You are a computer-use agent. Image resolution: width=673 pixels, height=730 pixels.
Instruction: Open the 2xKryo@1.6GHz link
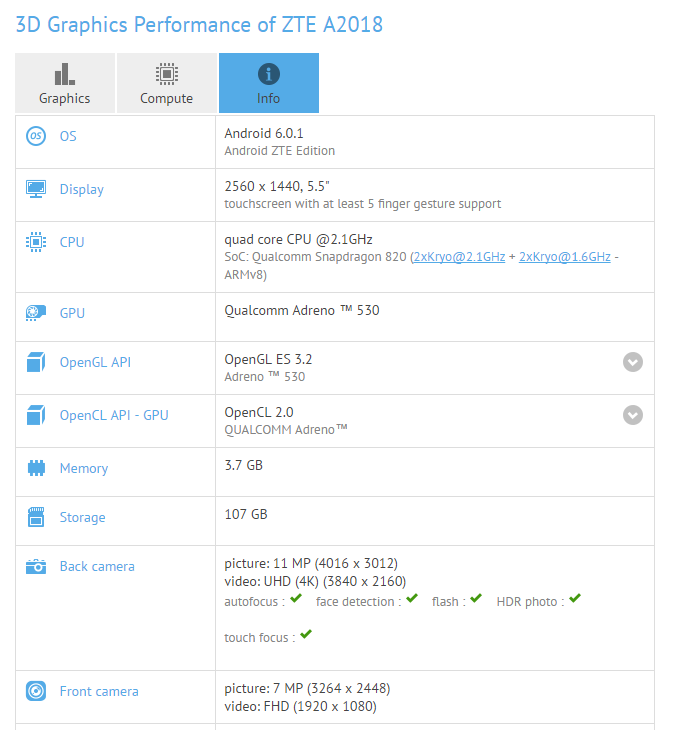[x=565, y=257]
